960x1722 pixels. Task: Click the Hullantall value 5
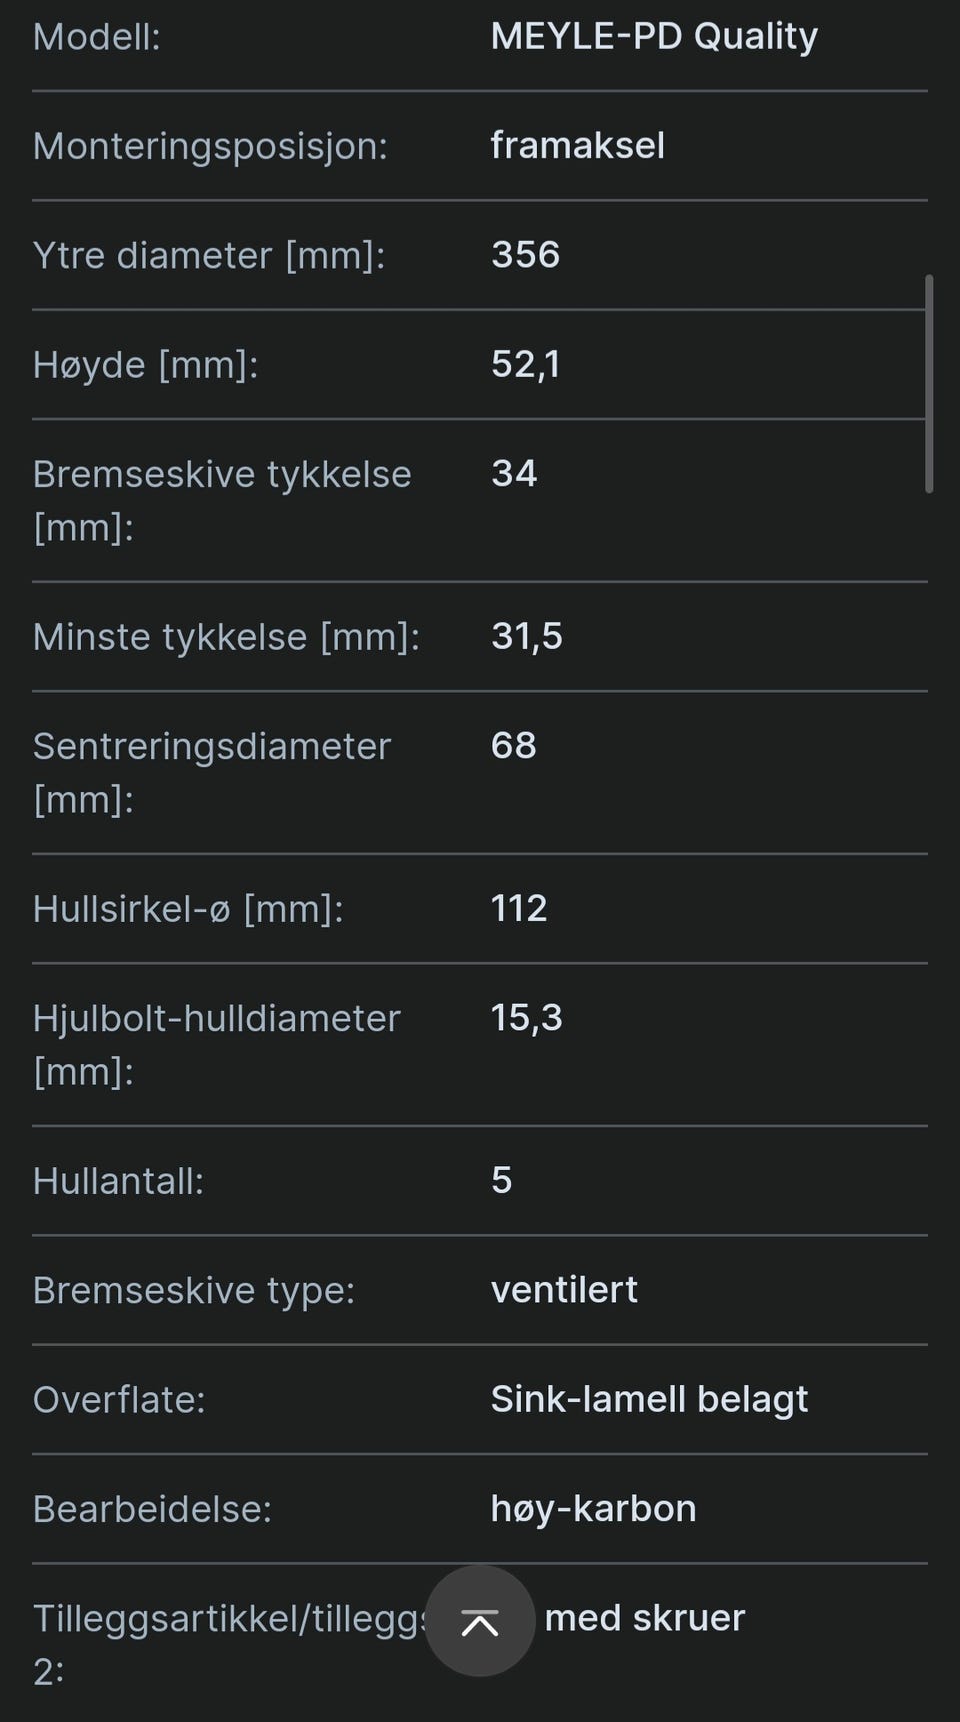501,1180
